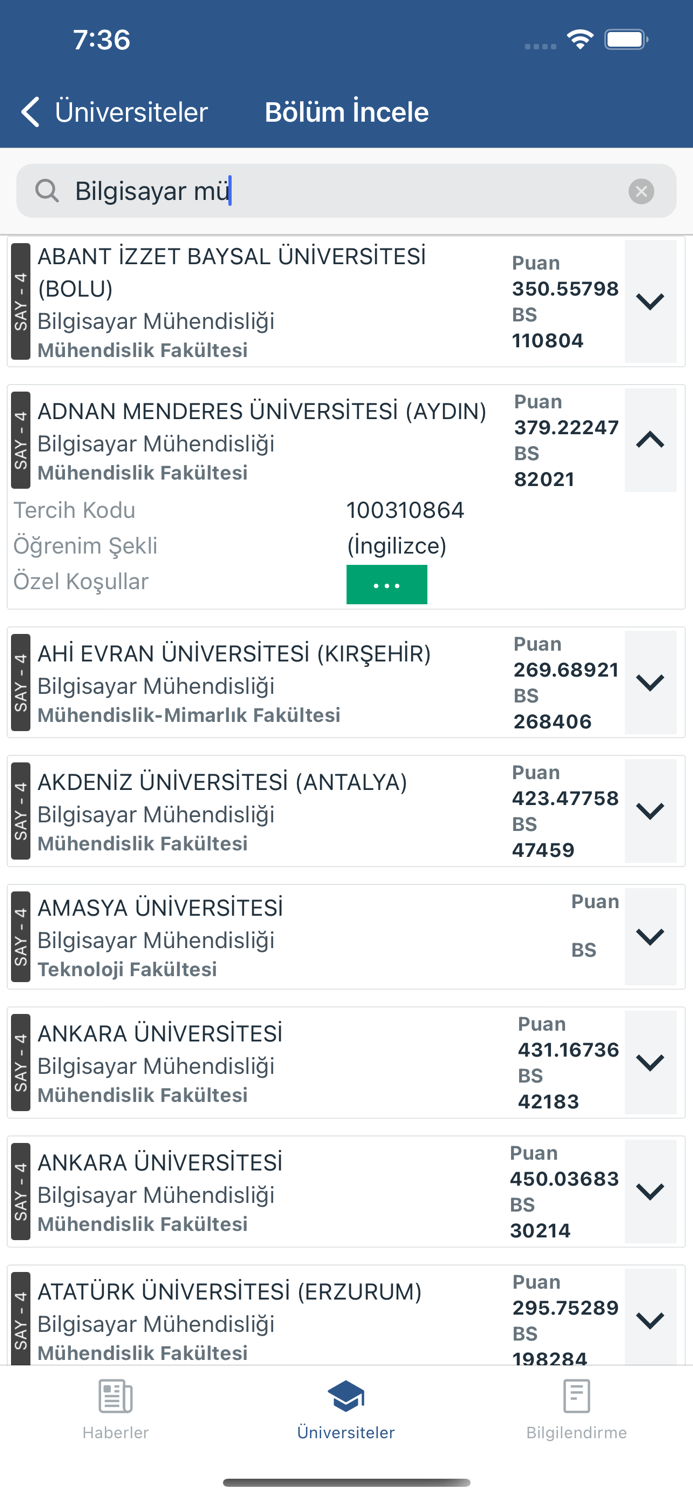The height and width of the screenshot is (1500, 693).
Task: Open the Haberler news tab
Action: point(116,1410)
